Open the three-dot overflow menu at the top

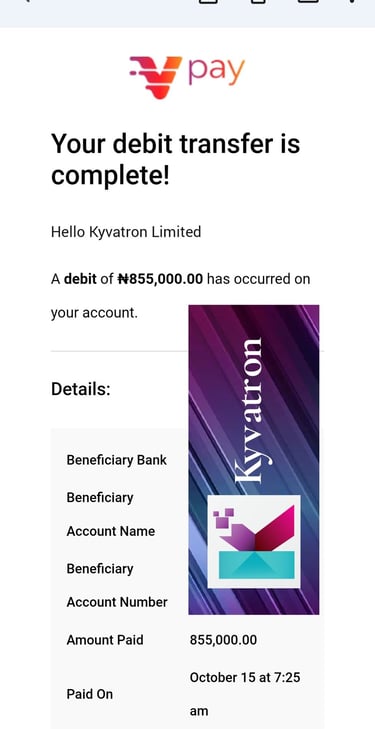pos(353,1)
